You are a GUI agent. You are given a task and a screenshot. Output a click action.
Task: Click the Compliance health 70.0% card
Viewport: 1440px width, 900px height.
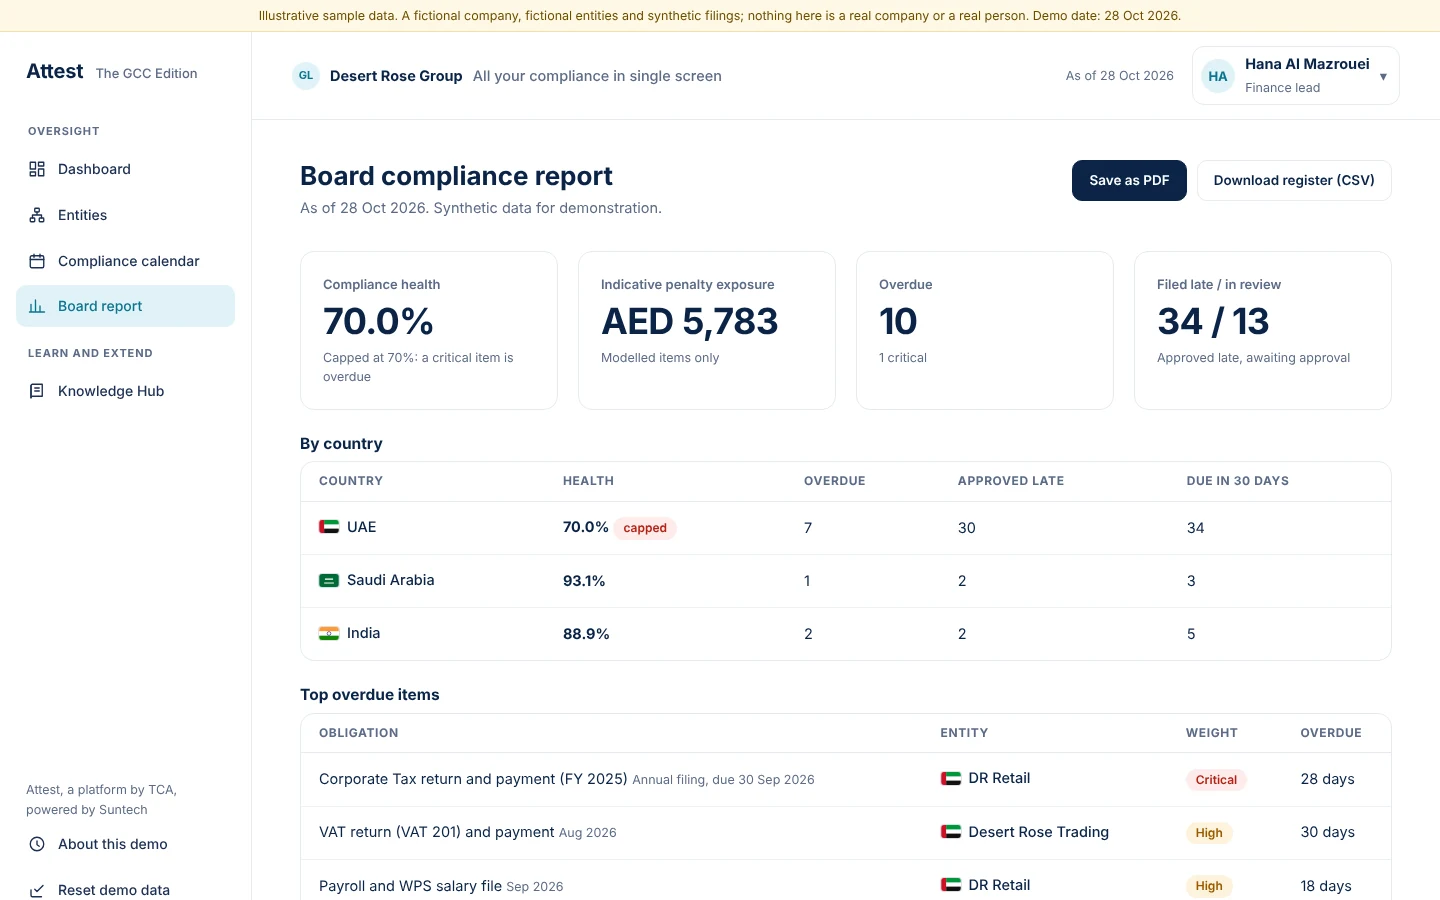click(429, 330)
